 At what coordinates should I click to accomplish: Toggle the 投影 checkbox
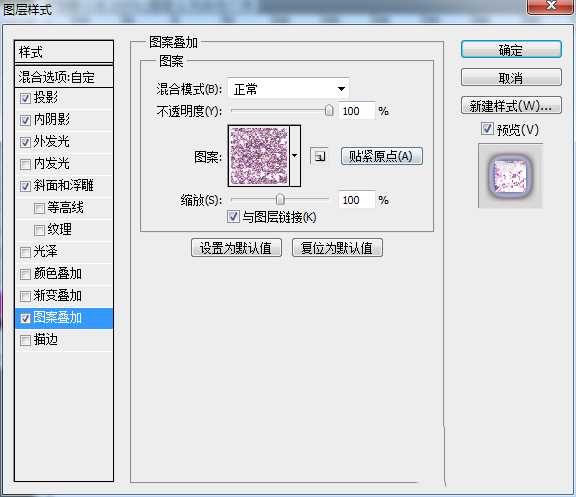coord(25,98)
